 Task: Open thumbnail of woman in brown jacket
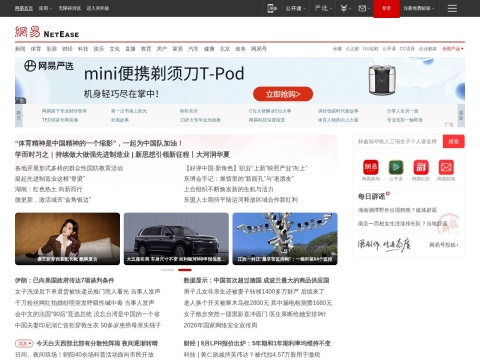[67, 239]
